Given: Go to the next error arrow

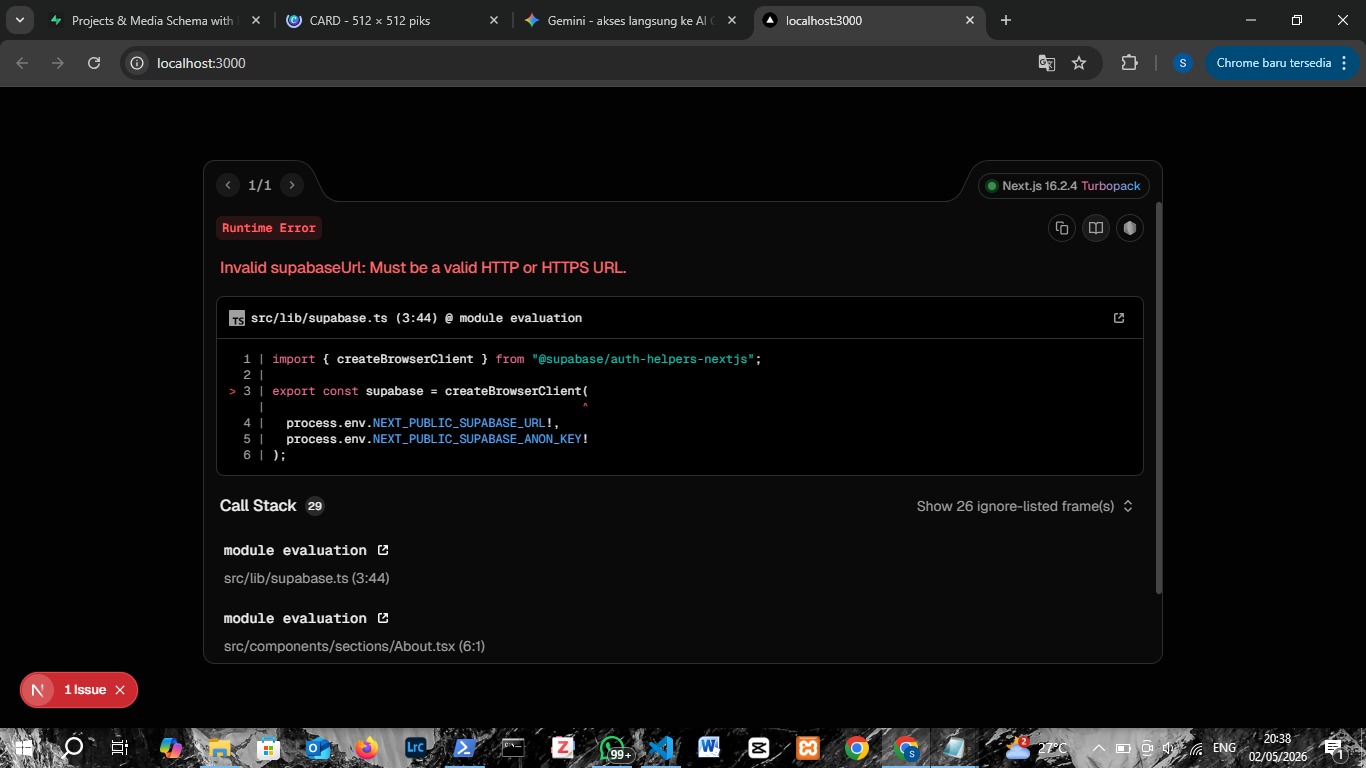Looking at the screenshot, I should point(292,185).
